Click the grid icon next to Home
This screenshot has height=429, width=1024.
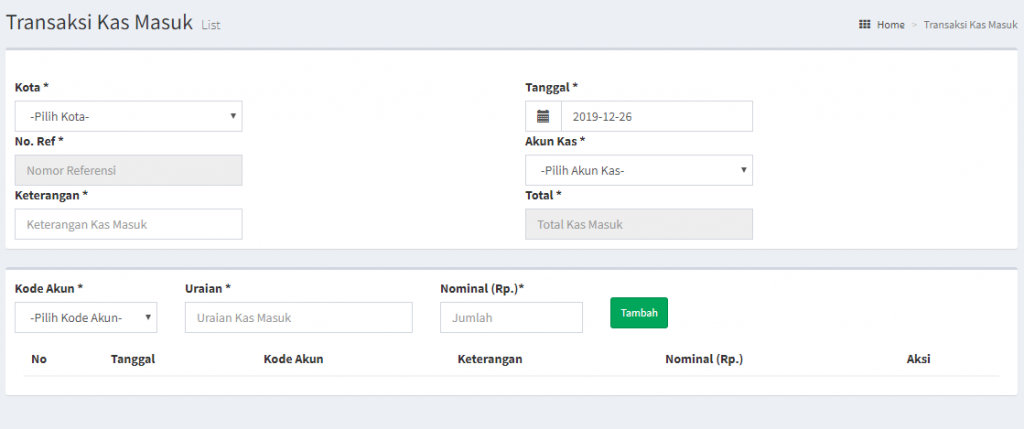tap(864, 25)
